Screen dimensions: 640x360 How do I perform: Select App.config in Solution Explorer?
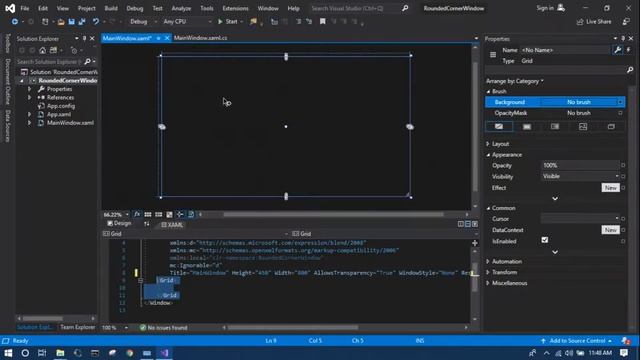pos(61,106)
